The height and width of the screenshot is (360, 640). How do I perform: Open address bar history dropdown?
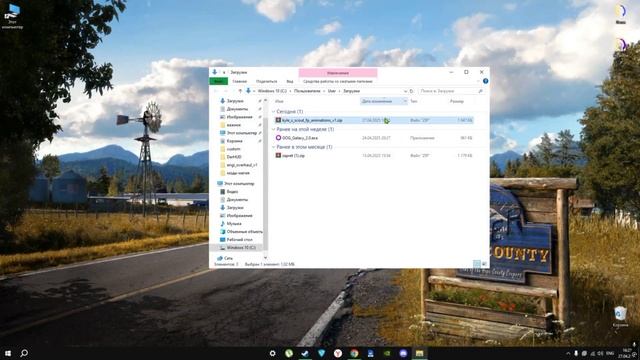(405, 91)
